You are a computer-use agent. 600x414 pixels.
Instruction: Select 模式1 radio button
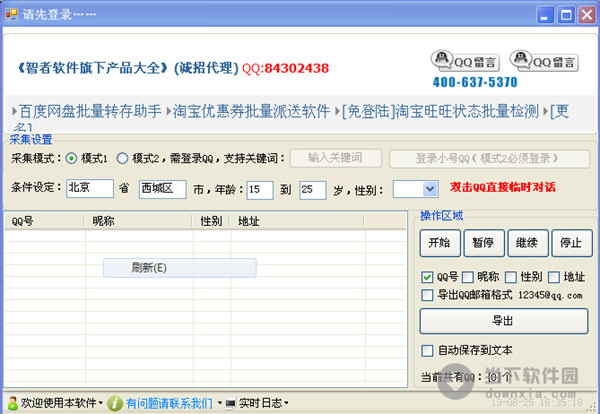click(71, 158)
